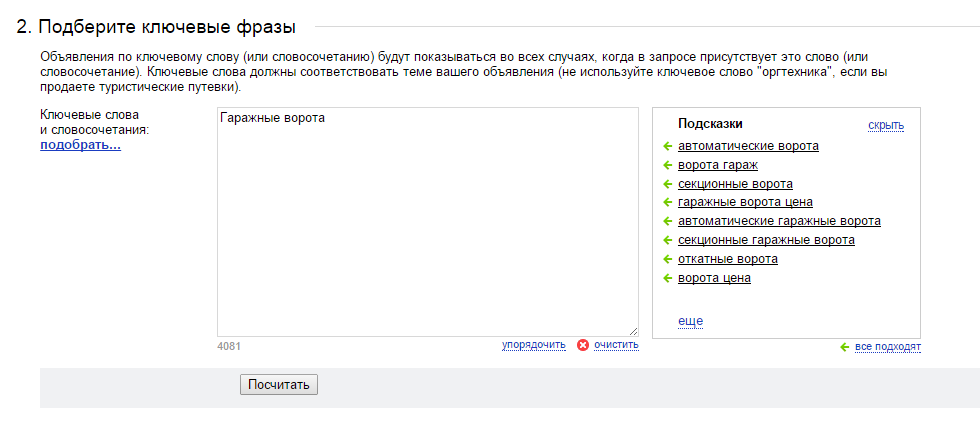Click green arrow next to откатные ворота

click(x=668, y=259)
